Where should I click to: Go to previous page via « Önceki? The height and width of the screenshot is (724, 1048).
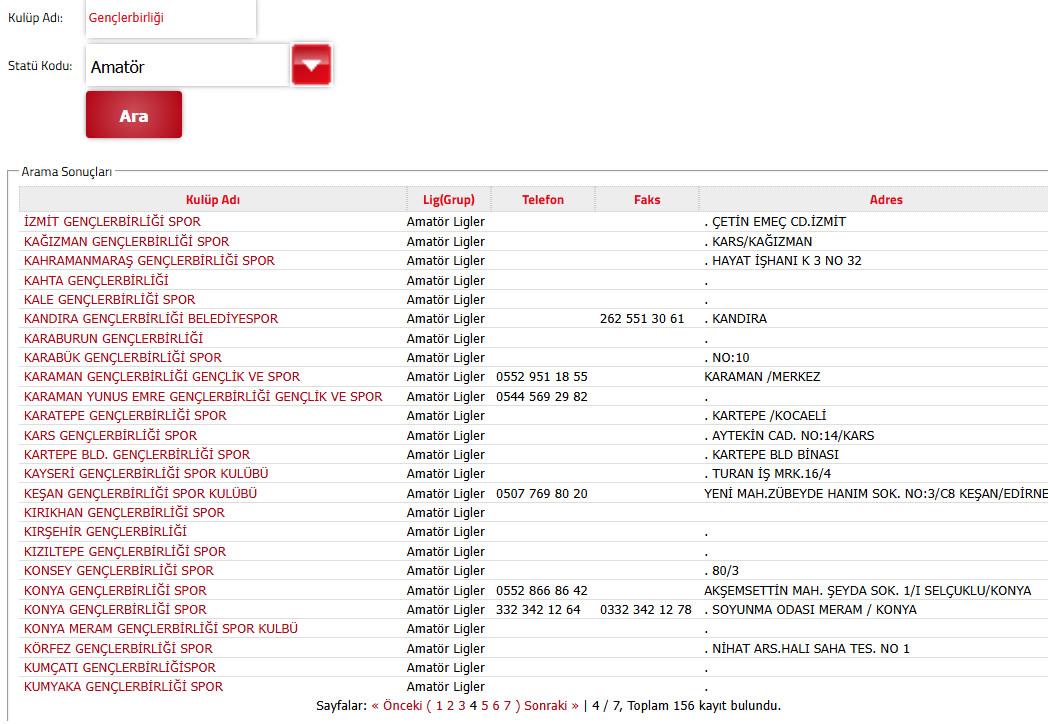coord(397,706)
